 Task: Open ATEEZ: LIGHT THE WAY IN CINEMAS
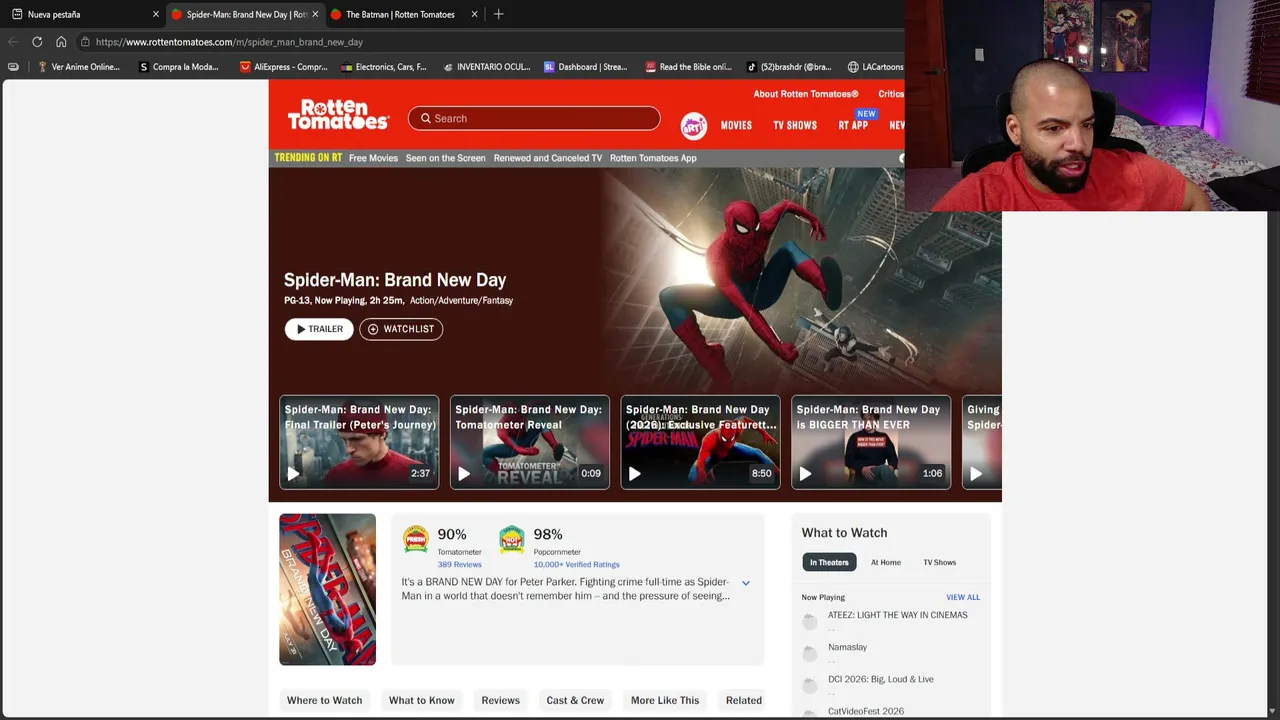[x=898, y=615]
